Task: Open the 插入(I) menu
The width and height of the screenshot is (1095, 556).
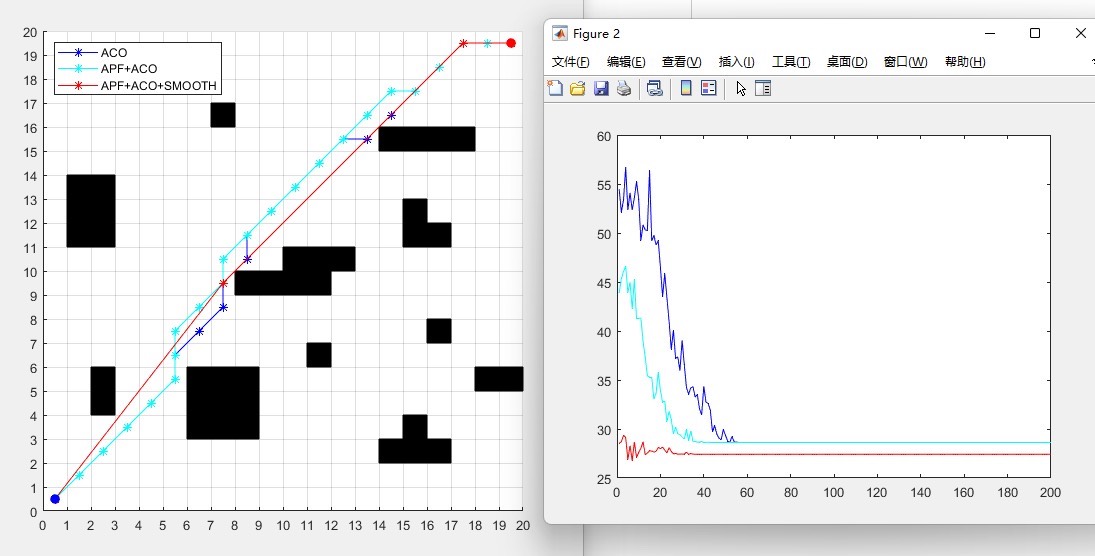Action: pyautogui.click(x=737, y=61)
